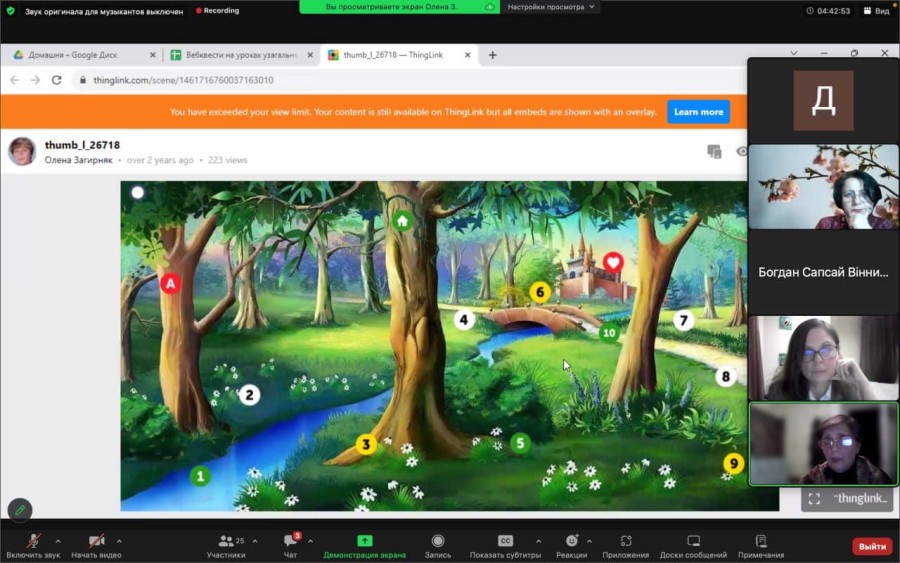
Task: Click white circle hotspot at image corner
Action: pyautogui.click(x=138, y=193)
